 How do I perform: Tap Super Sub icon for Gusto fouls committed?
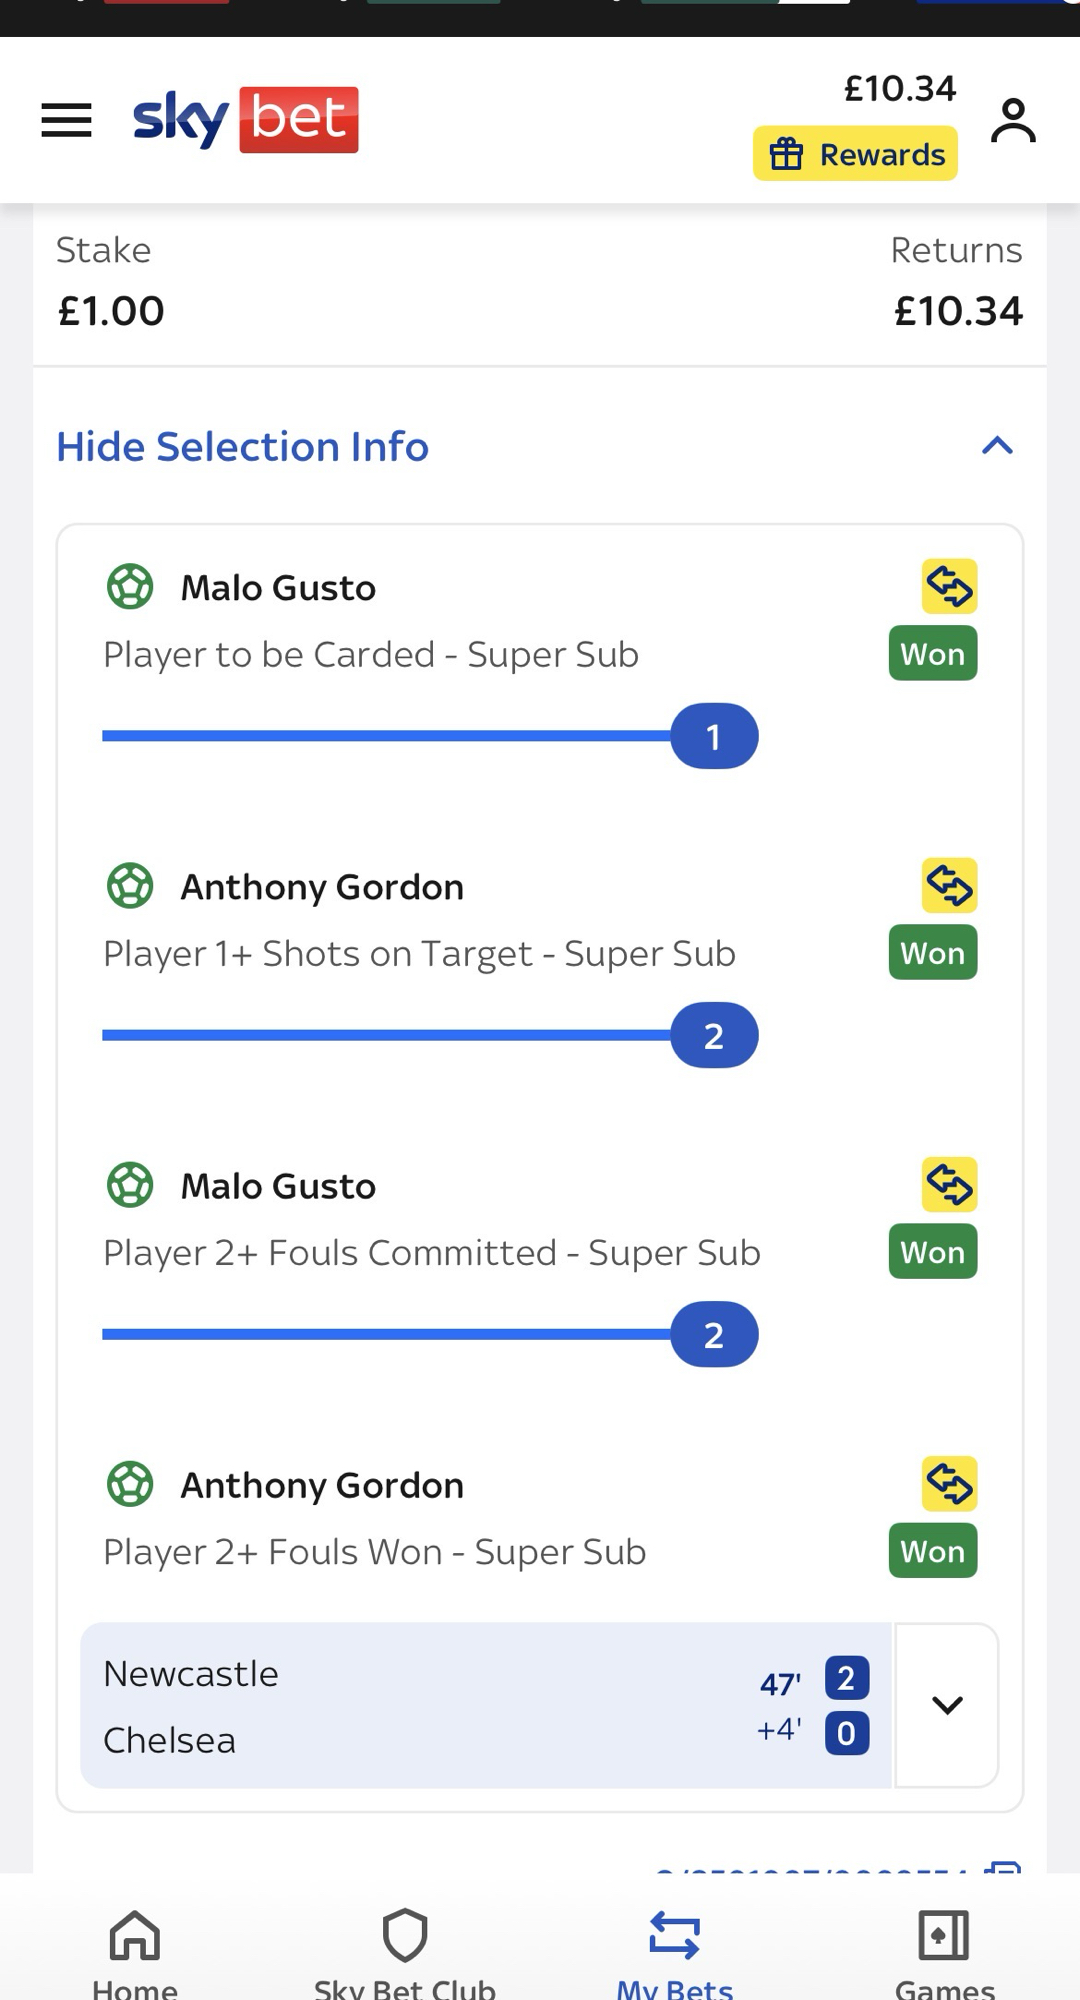(949, 1184)
